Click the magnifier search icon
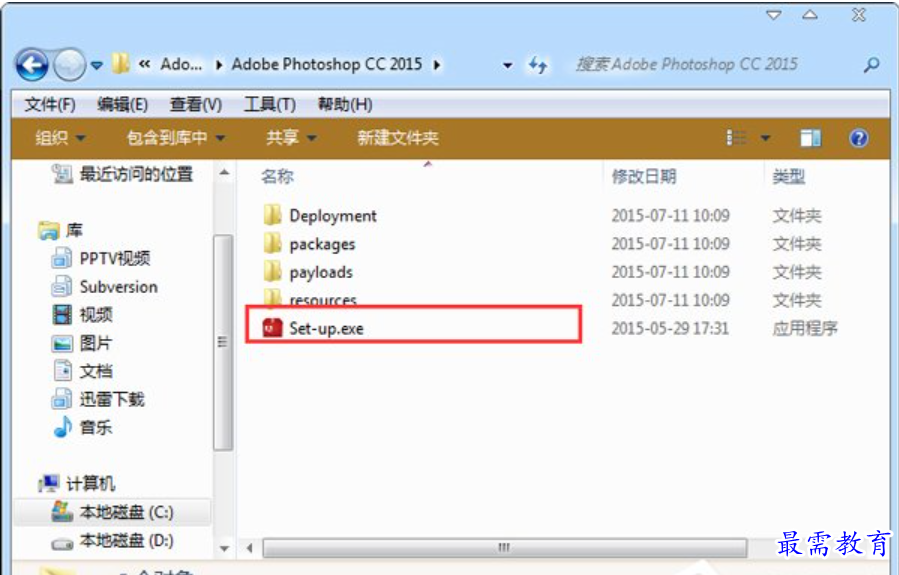 click(871, 65)
